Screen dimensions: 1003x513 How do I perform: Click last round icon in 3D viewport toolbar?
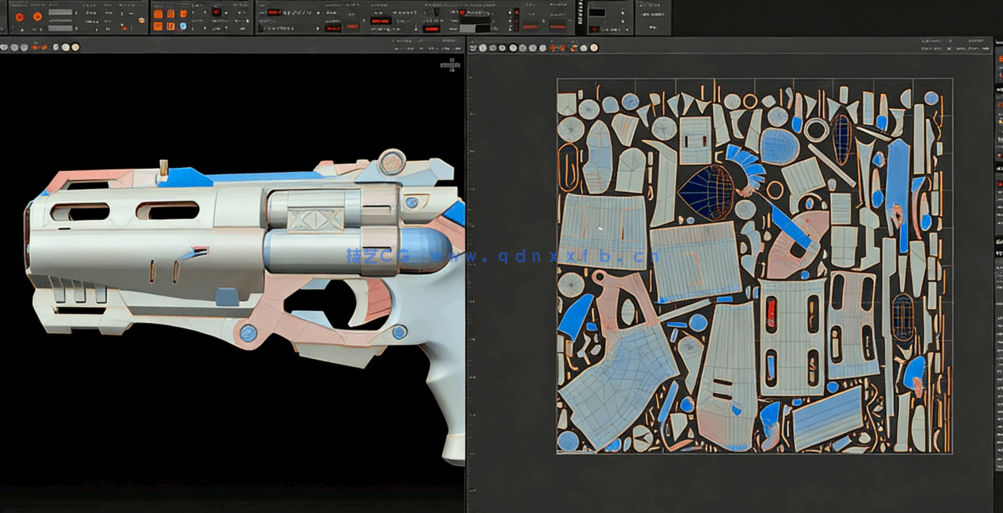(75, 46)
